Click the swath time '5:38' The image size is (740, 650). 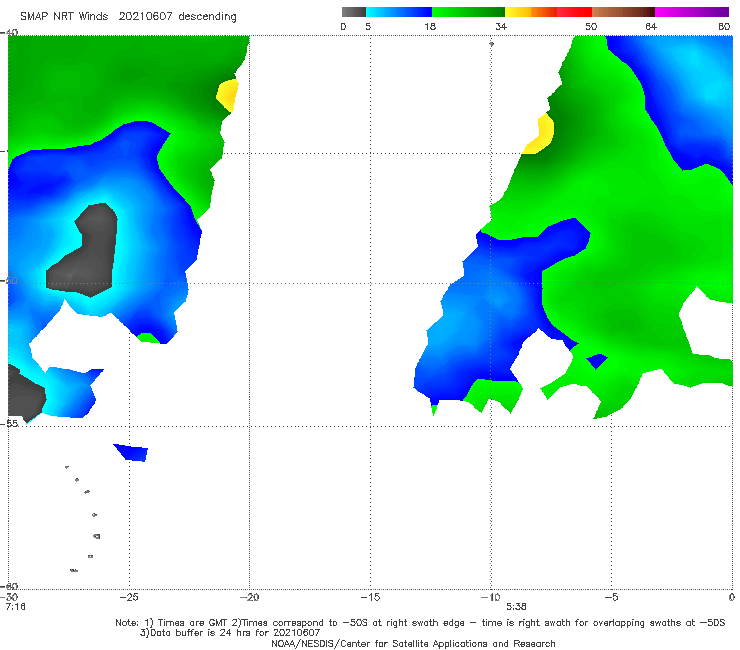516,607
